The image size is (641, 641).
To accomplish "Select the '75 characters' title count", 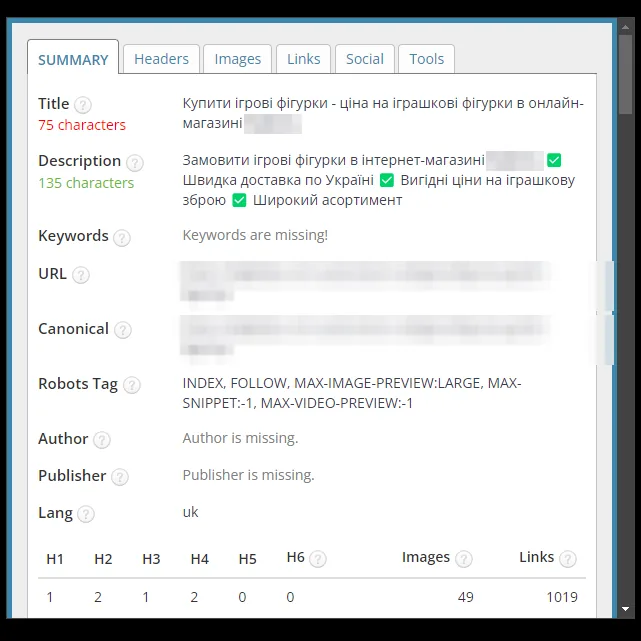I will (x=82, y=125).
